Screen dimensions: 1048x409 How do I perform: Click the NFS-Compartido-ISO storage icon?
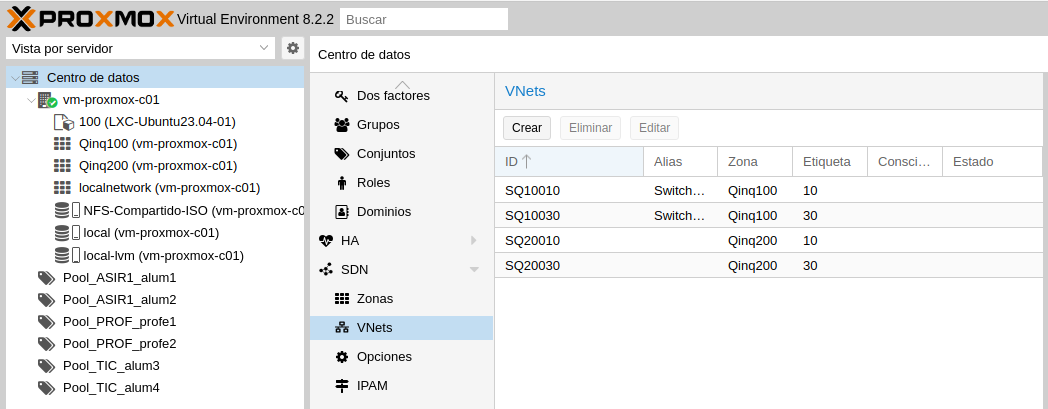67,211
